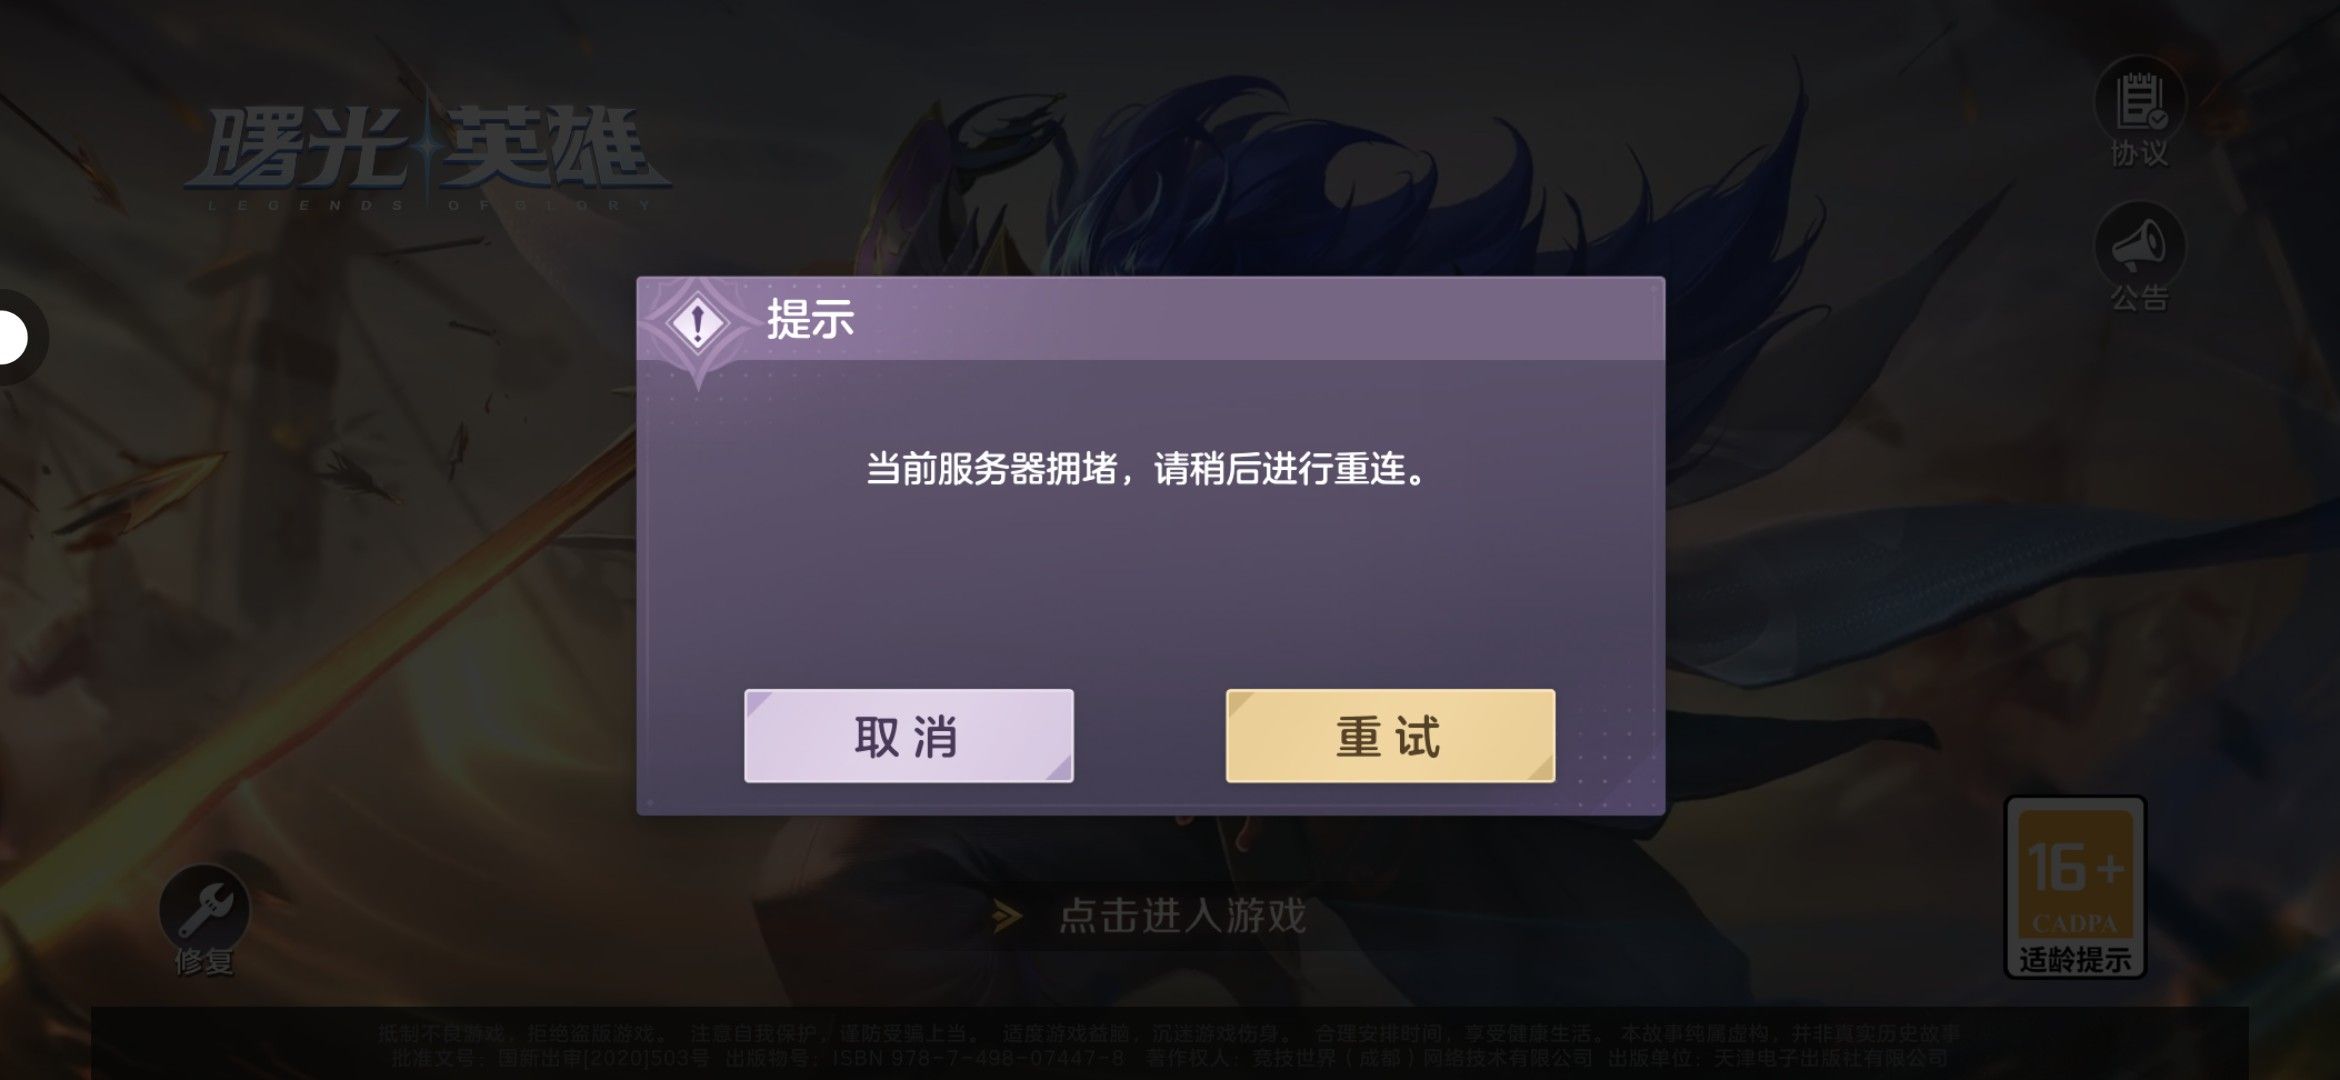Click the LEGENDS OF GLORY subtitle under logo
Viewport: 2340px width, 1080px height.
tap(430, 205)
